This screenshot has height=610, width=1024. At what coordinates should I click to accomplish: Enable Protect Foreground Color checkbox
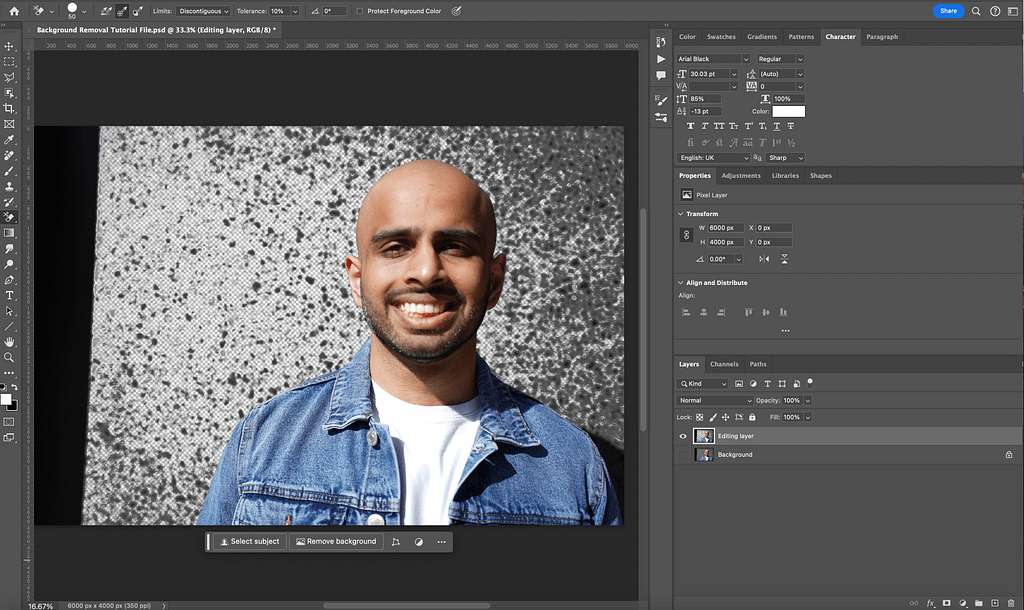click(x=359, y=11)
